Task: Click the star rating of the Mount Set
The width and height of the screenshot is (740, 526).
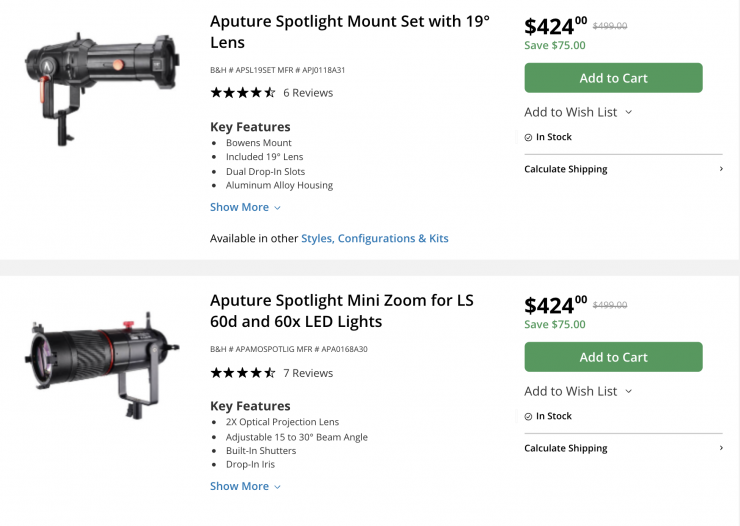Action: (242, 93)
